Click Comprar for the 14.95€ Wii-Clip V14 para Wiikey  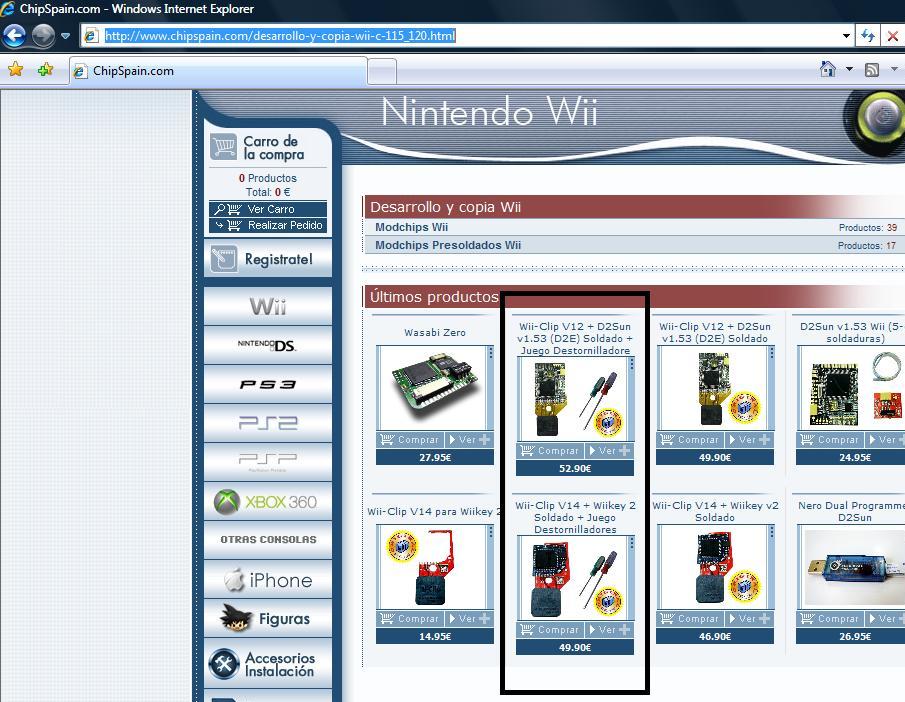pyautogui.click(x=411, y=618)
